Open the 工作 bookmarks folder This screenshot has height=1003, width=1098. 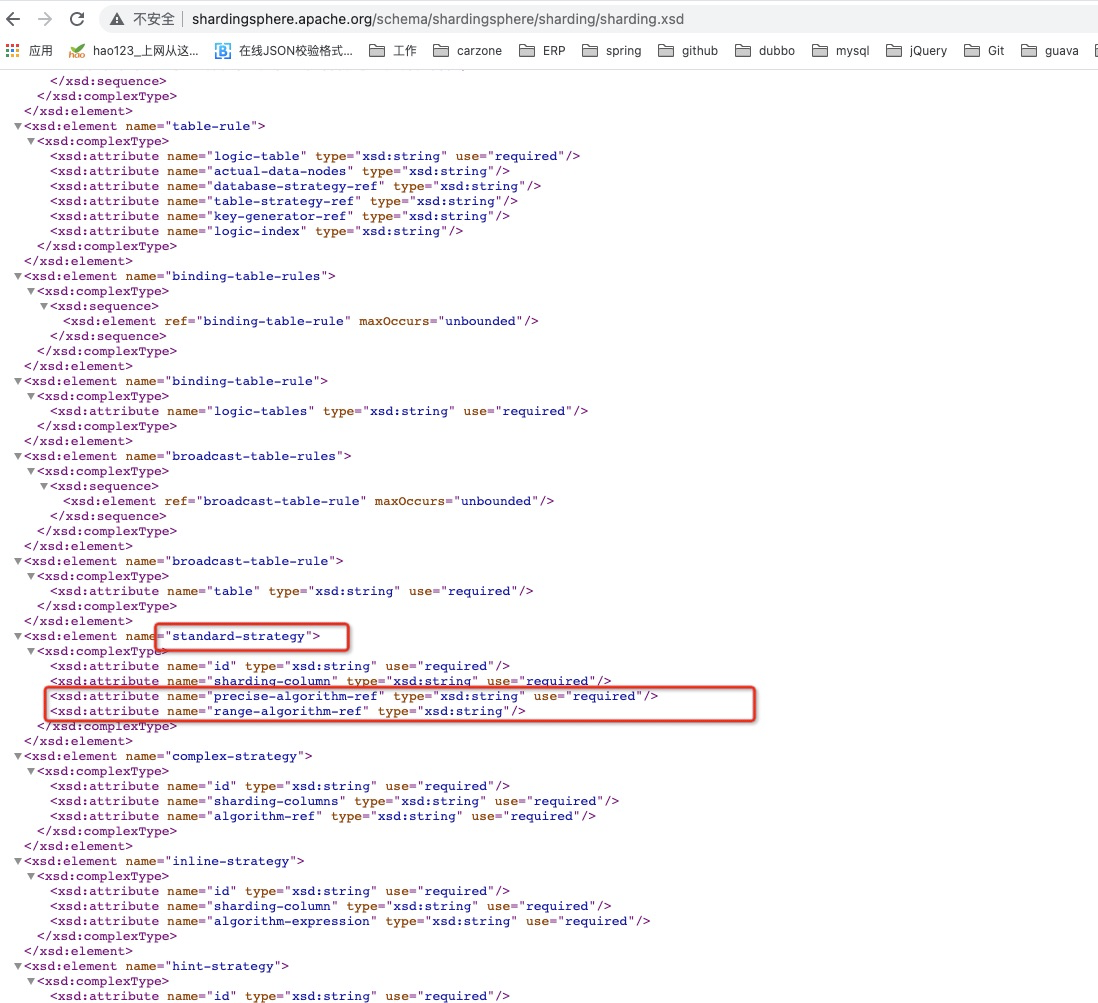[393, 50]
